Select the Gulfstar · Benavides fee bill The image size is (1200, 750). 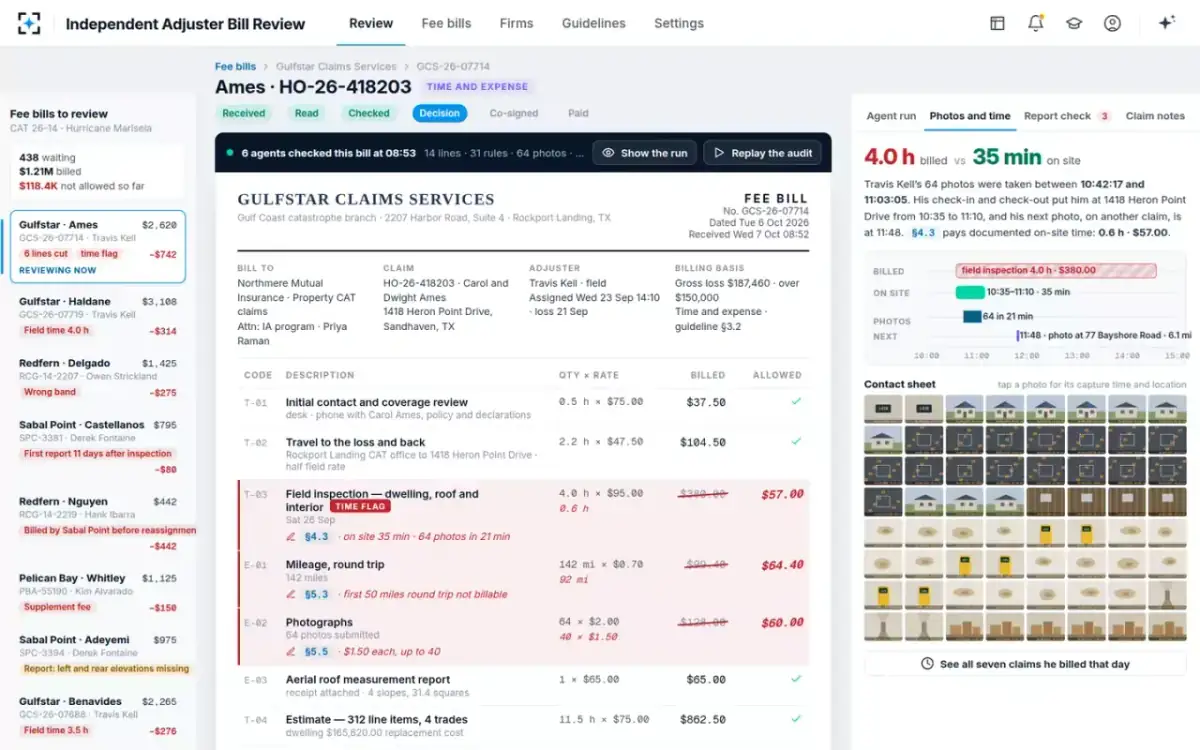[x=97, y=716]
